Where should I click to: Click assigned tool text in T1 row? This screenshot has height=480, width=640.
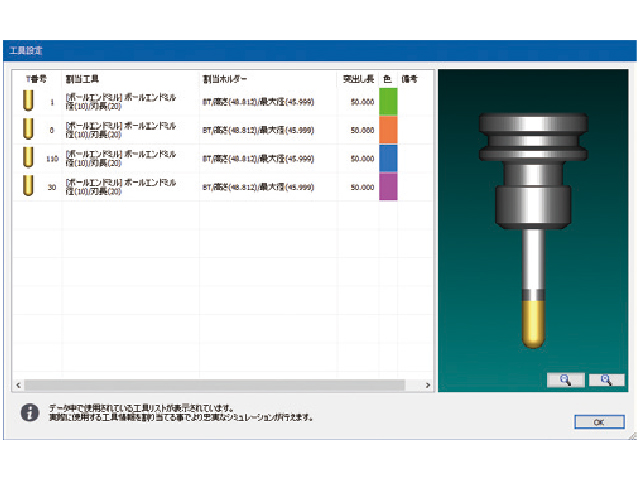tap(121, 102)
